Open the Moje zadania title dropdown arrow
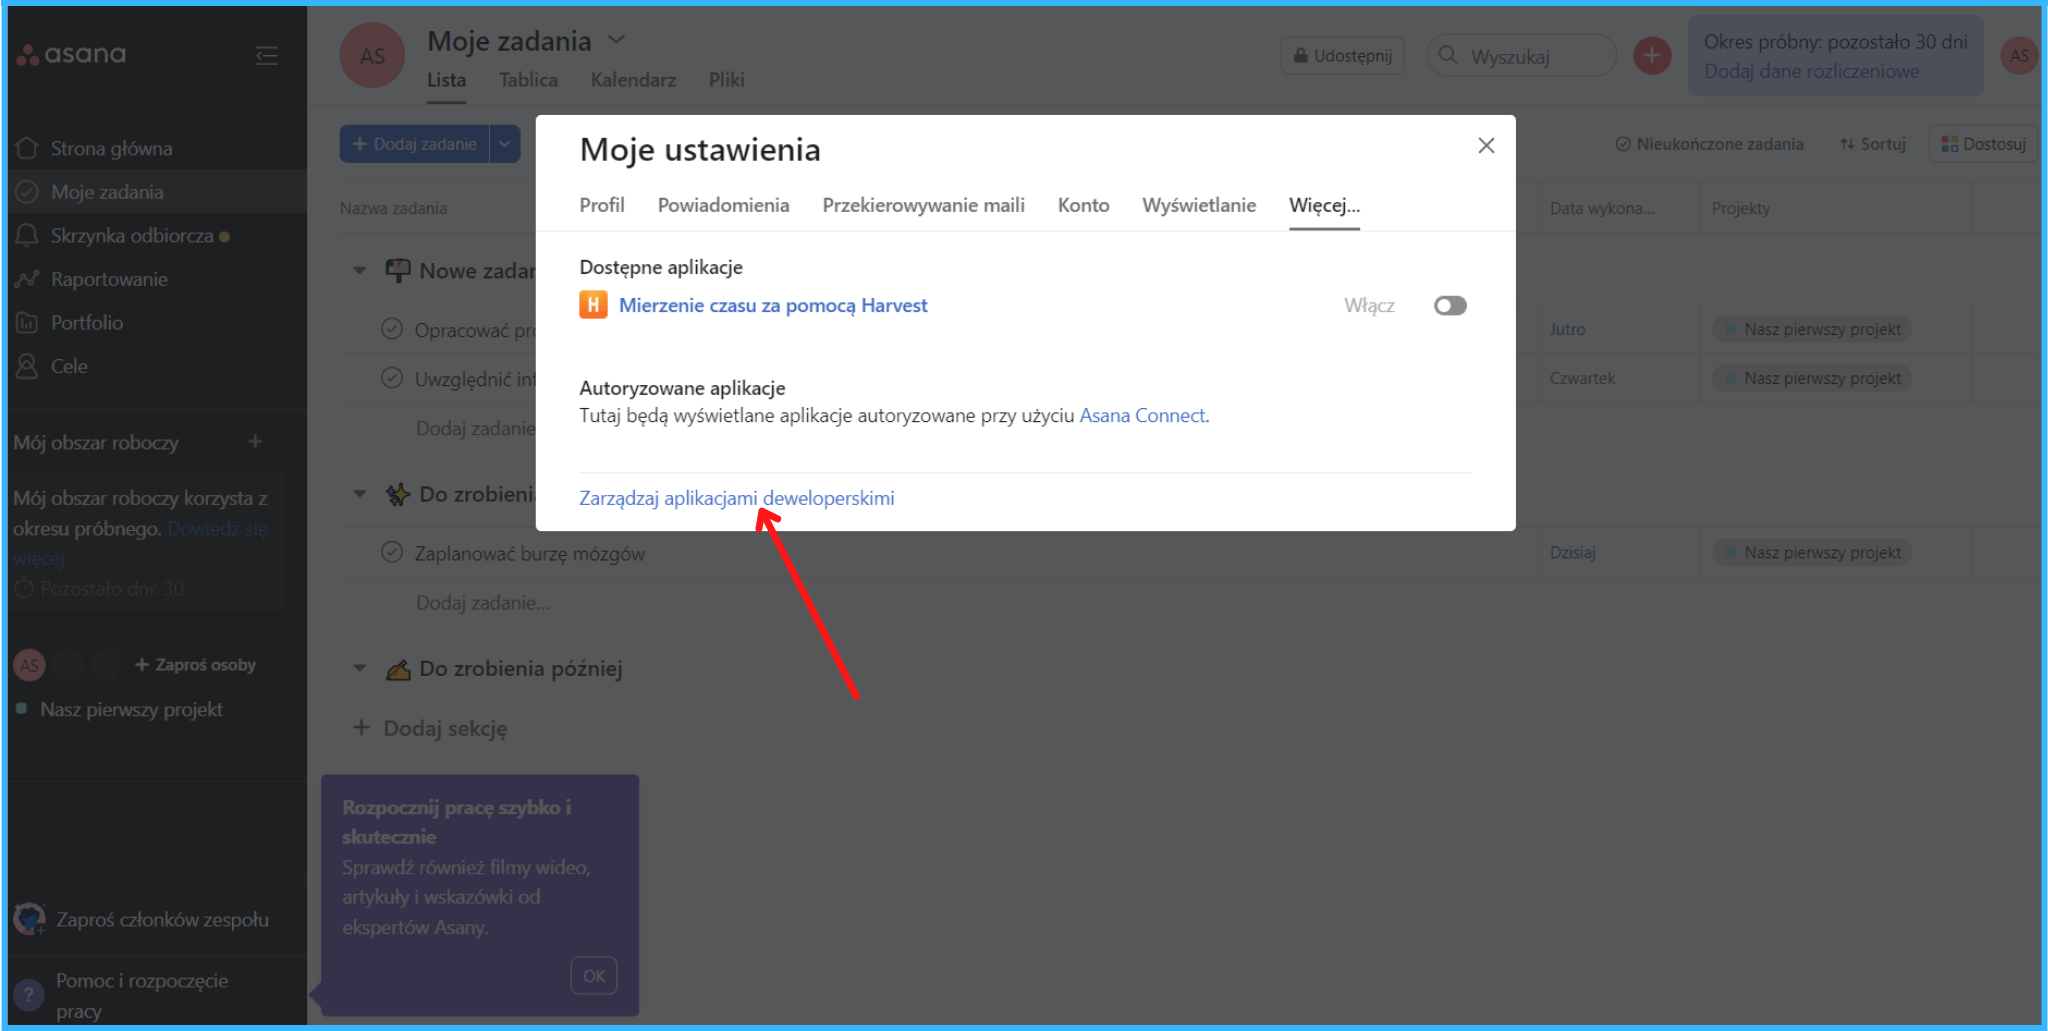2048x1031 pixels. 617,40
